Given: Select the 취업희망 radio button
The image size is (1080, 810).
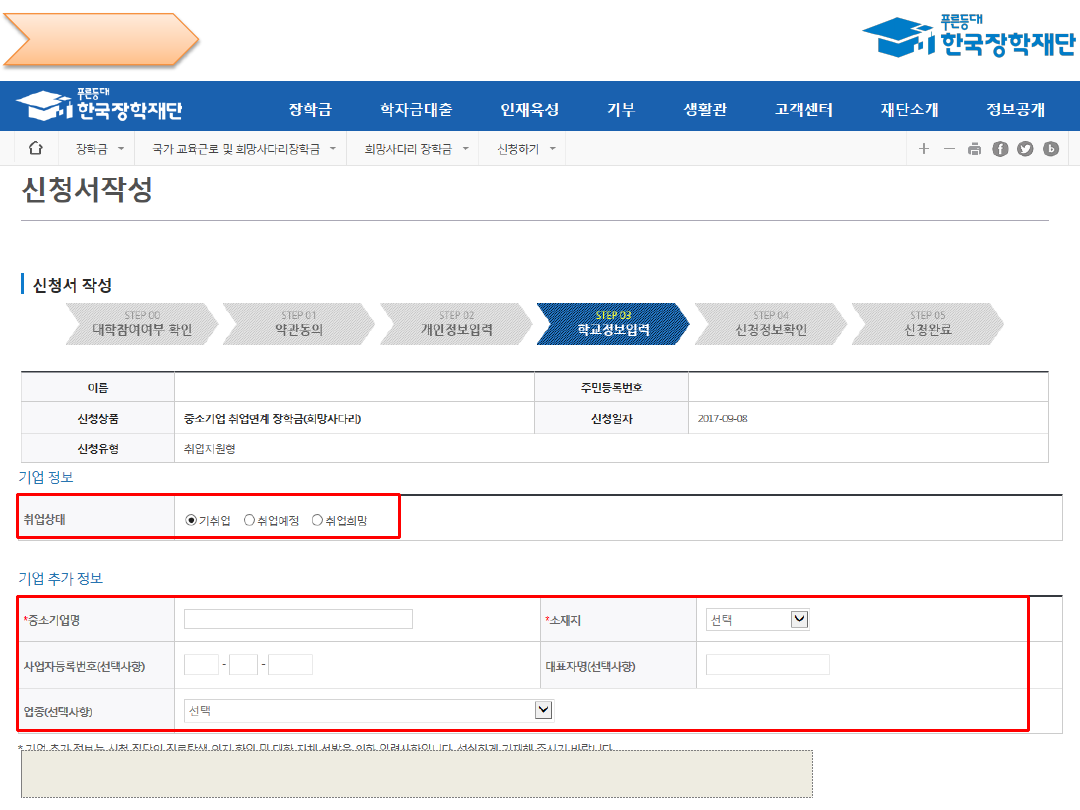Looking at the screenshot, I should [317, 520].
